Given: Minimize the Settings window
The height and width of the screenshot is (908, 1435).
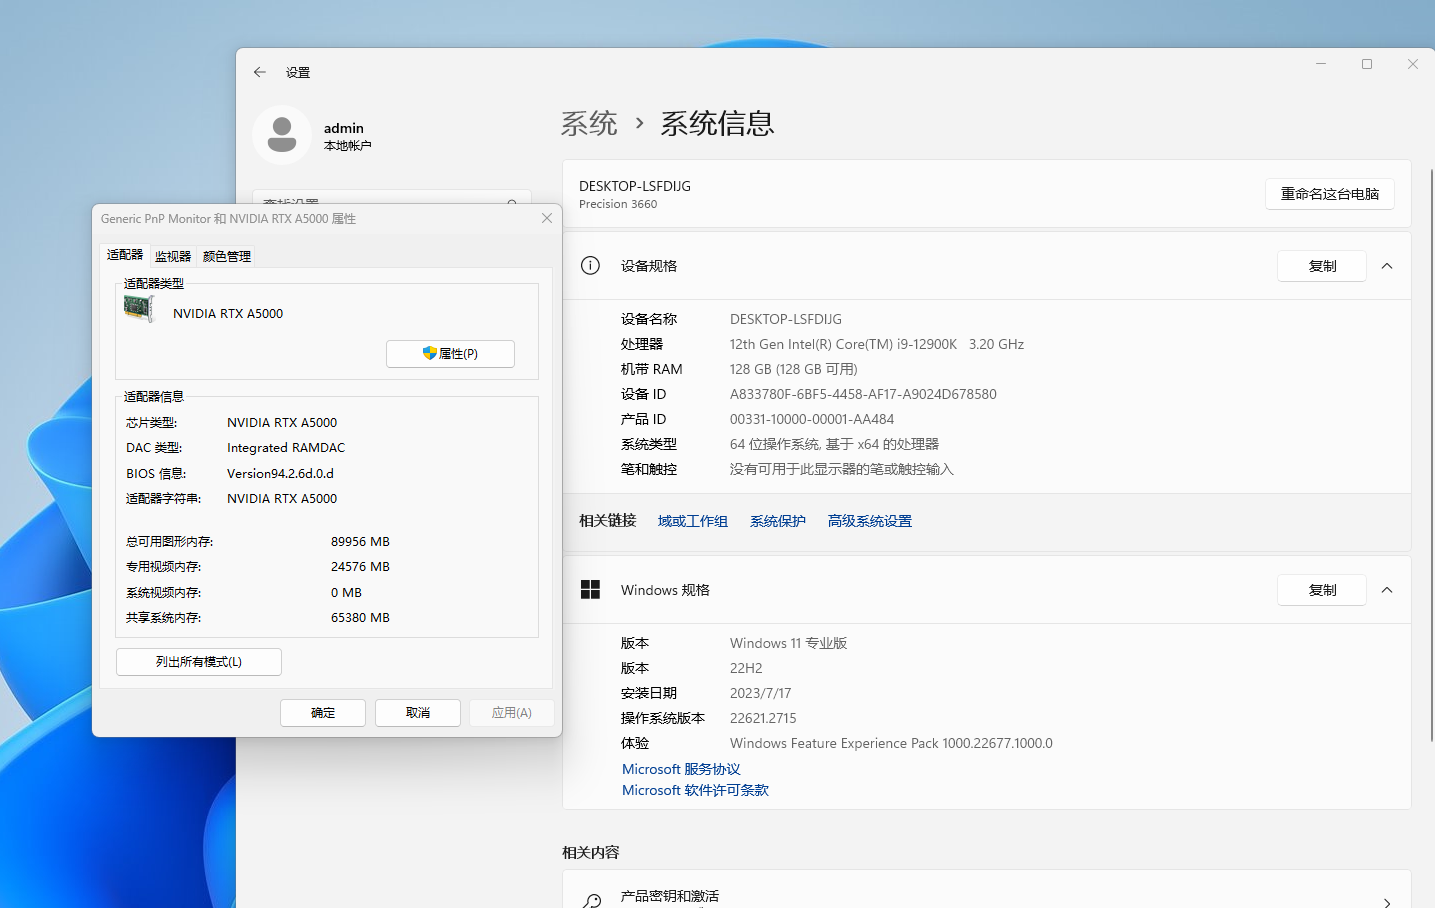Looking at the screenshot, I should click(1321, 64).
